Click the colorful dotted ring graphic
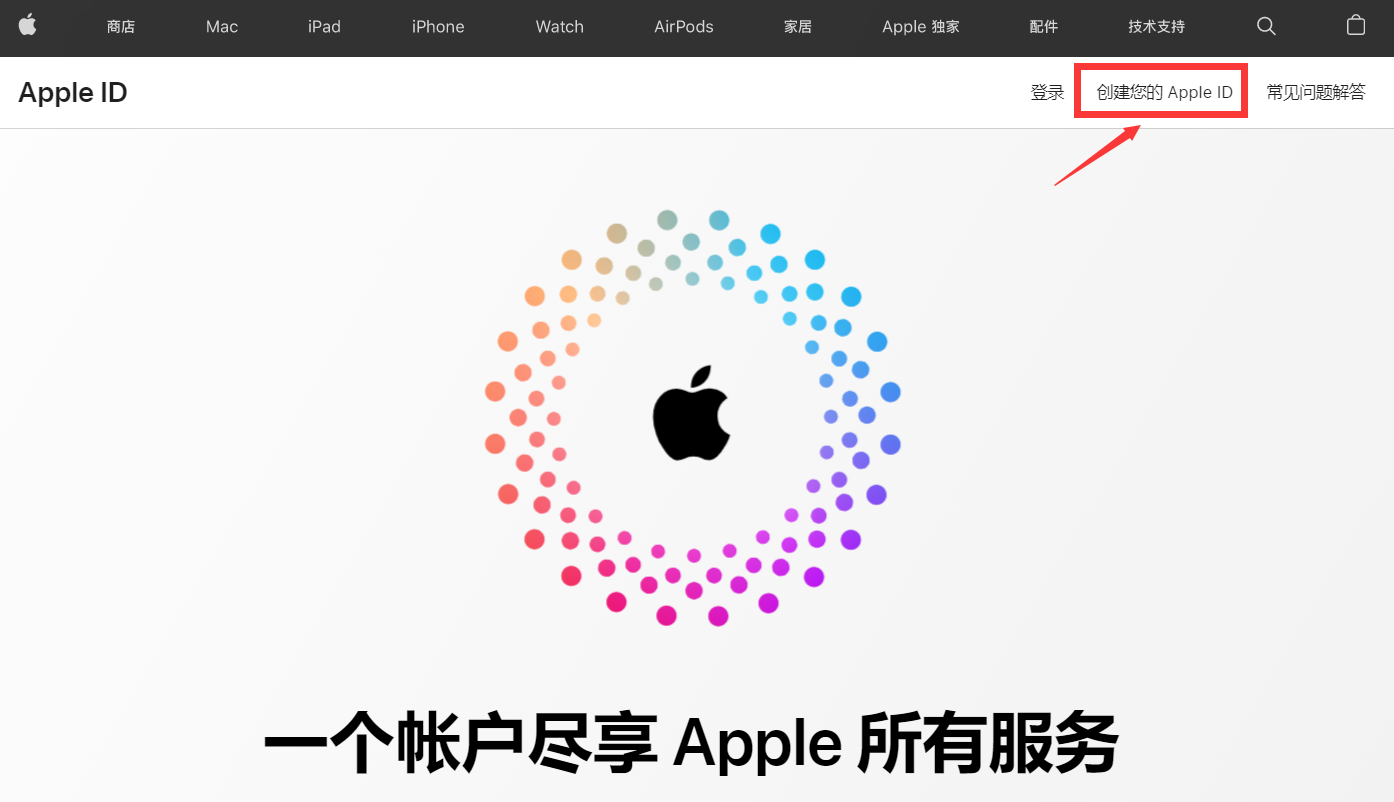 click(693, 418)
